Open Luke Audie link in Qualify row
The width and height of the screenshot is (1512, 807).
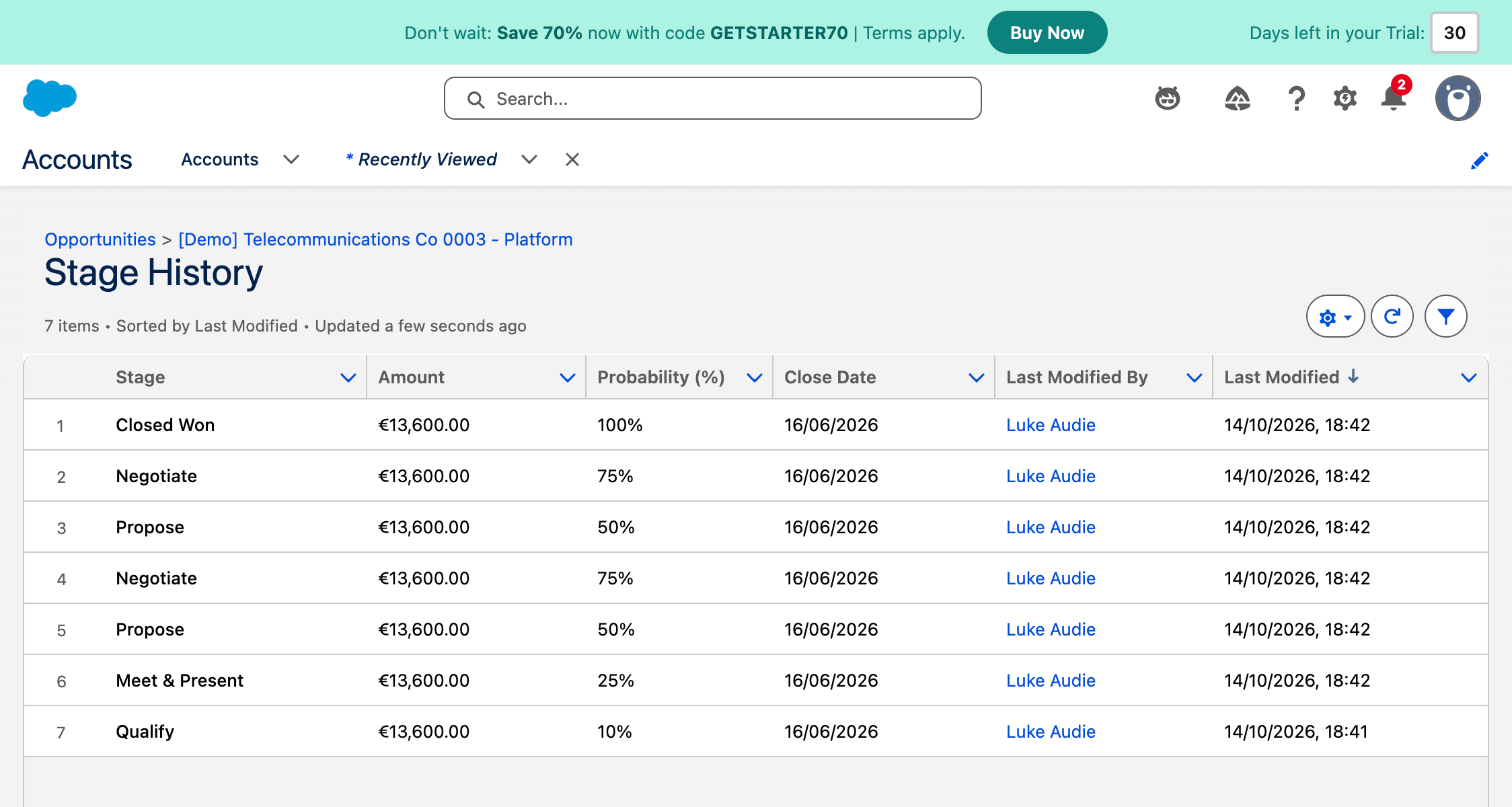pos(1051,732)
